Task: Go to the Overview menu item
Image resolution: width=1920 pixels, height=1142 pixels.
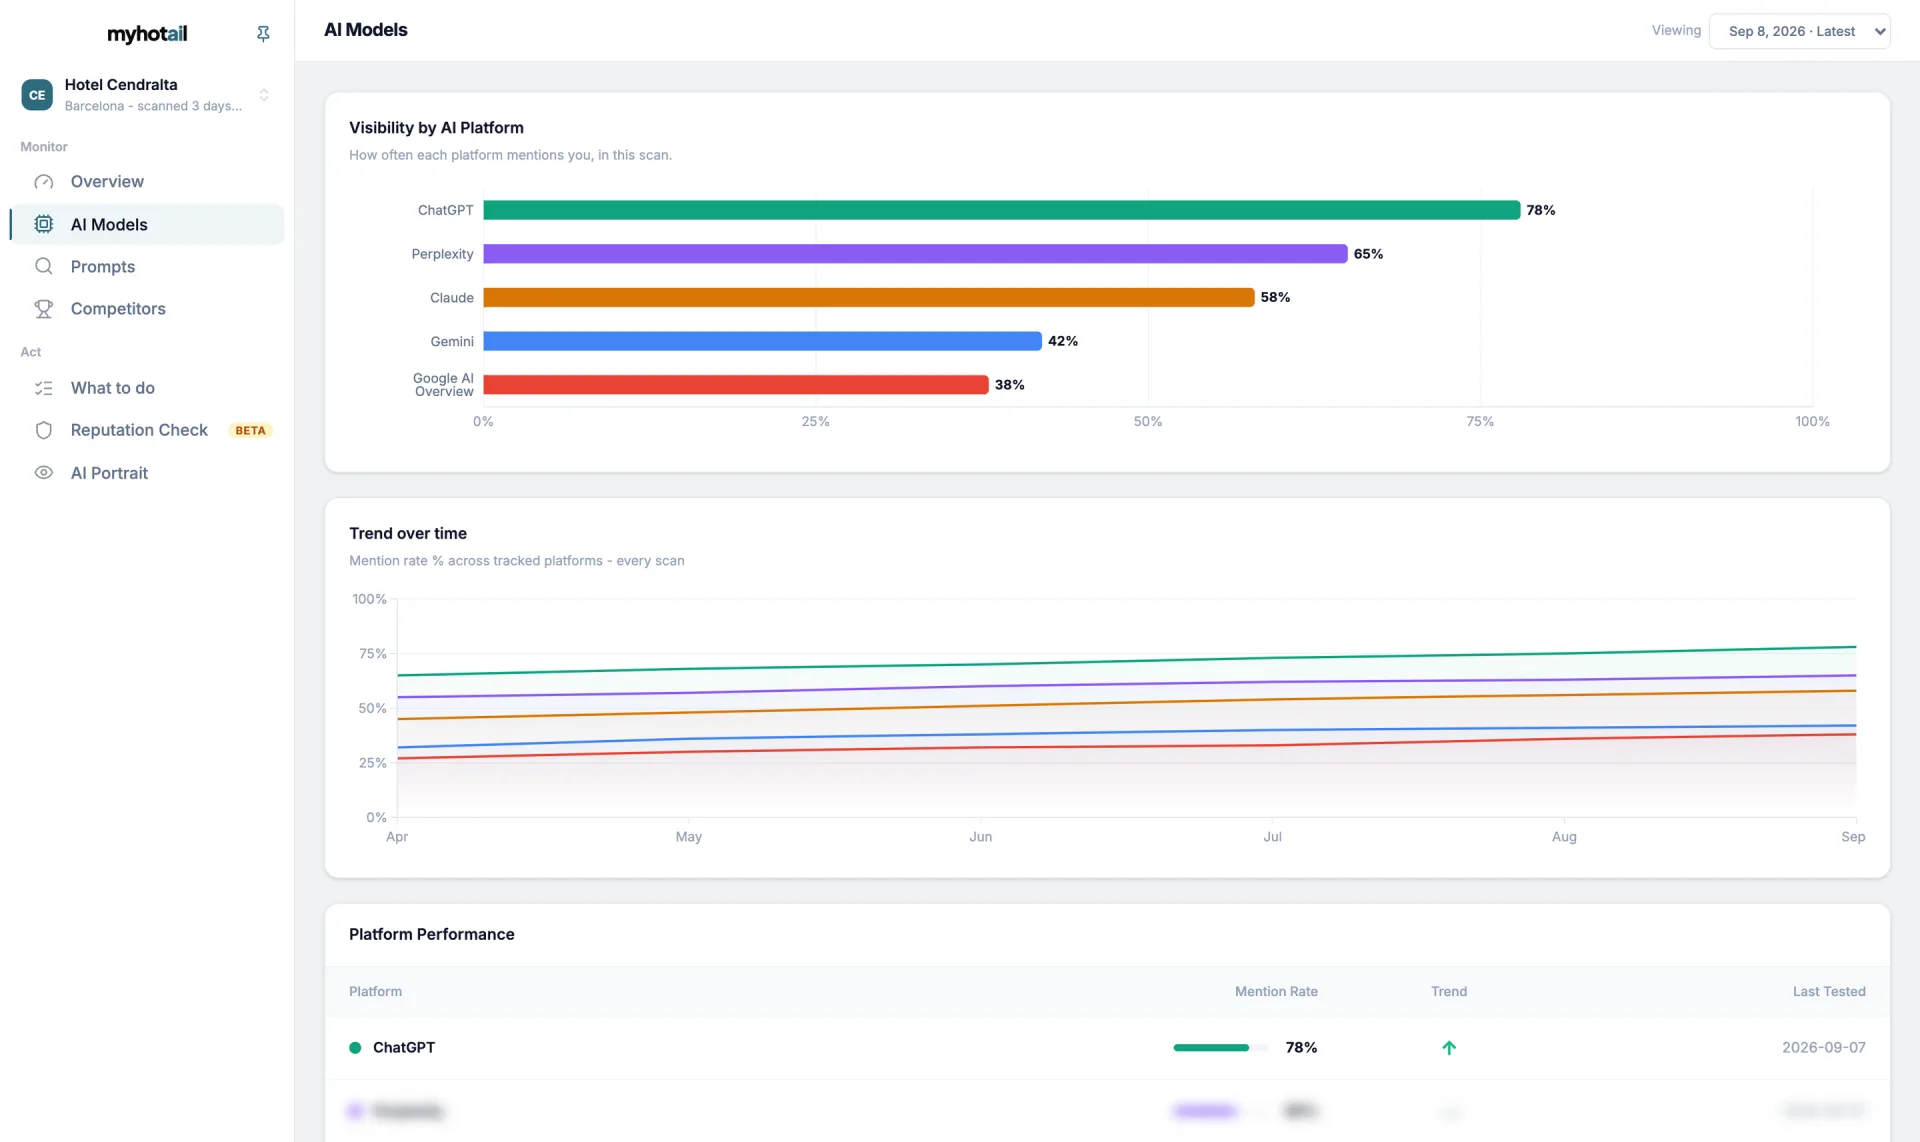Action: click(147, 182)
